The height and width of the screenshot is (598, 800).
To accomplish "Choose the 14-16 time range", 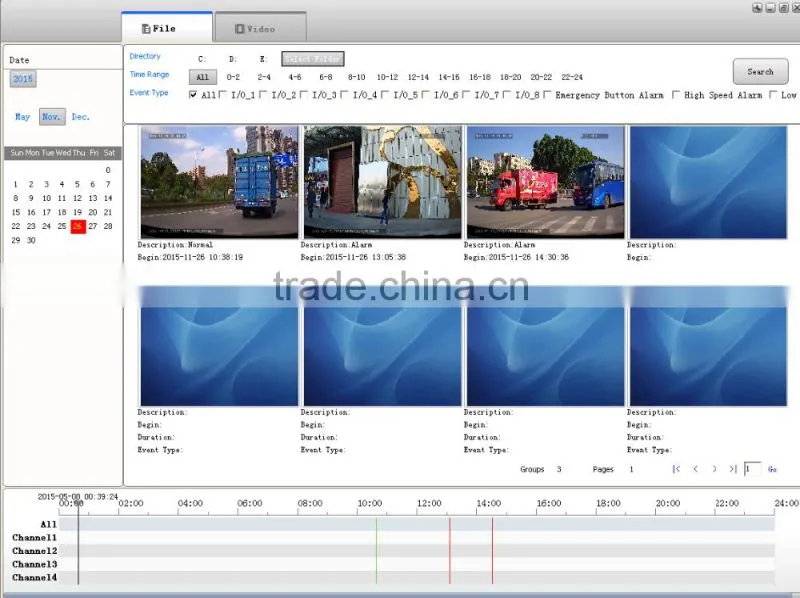I will [x=449, y=77].
